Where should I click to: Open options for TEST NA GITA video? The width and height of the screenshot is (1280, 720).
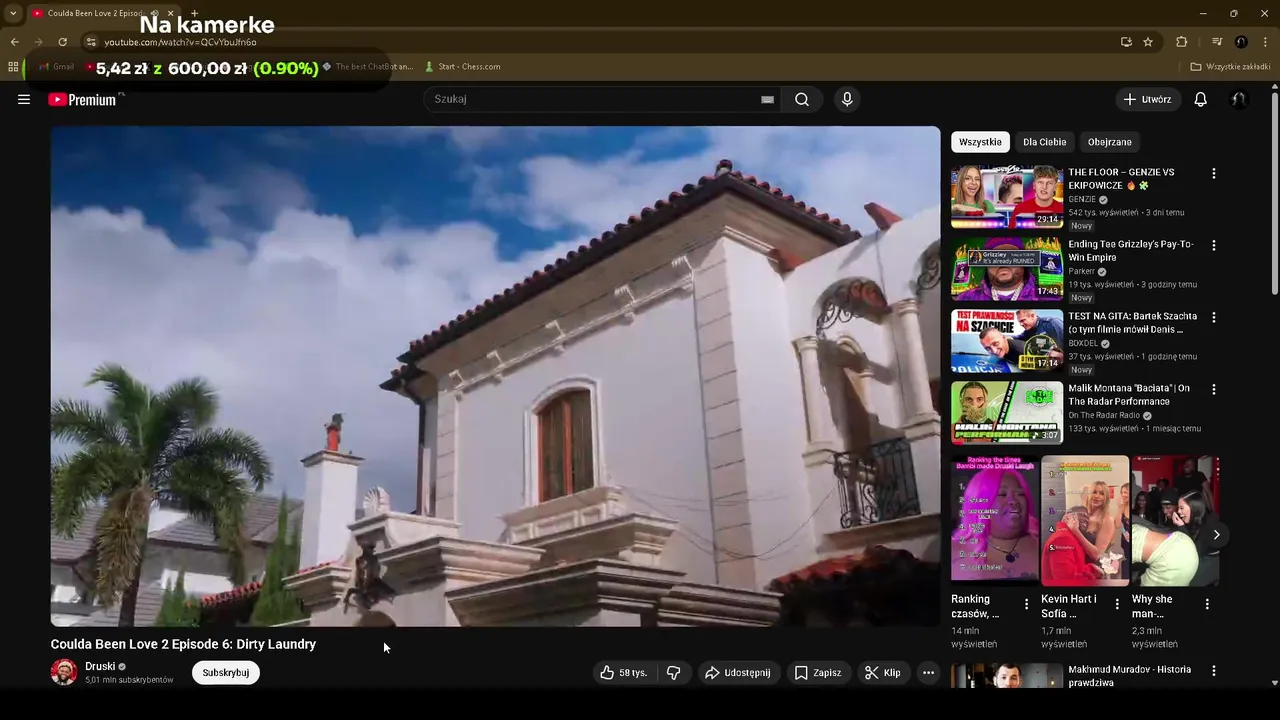[x=1214, y=317]
